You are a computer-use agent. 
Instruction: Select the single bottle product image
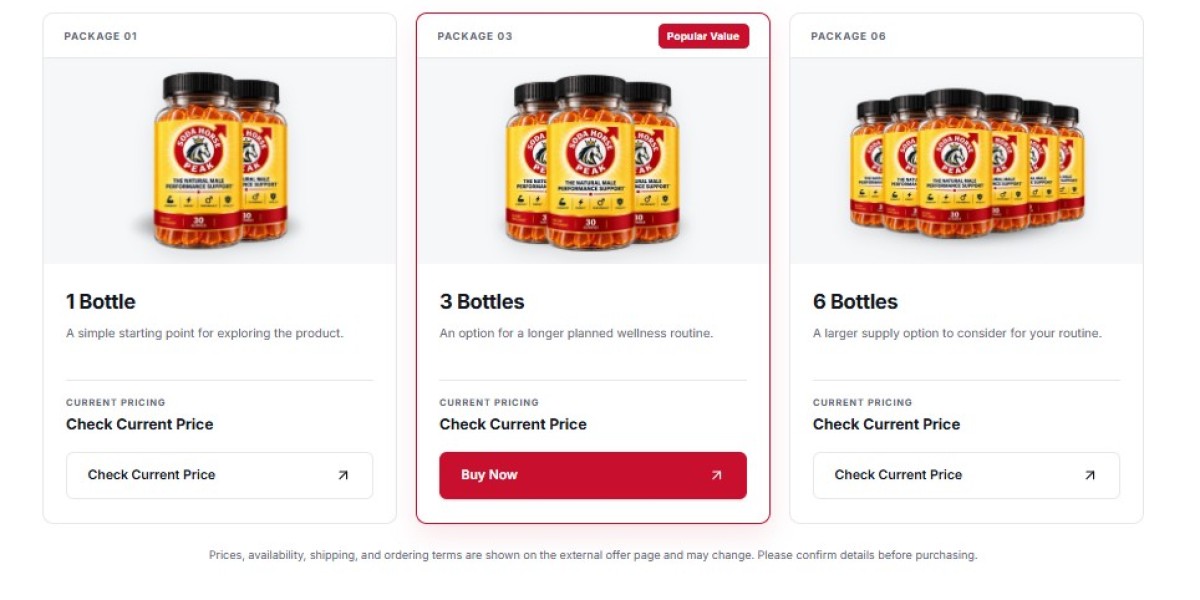click(x=219, y=160)
